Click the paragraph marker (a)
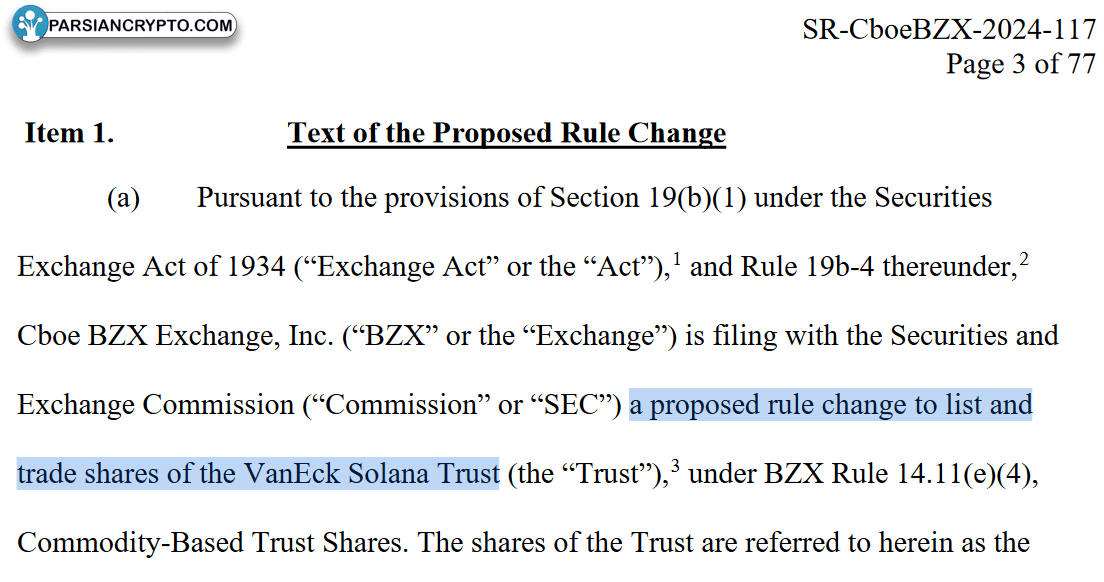Image resolution: width=1104 pixels, height=582 pixels. coord(123,198)
